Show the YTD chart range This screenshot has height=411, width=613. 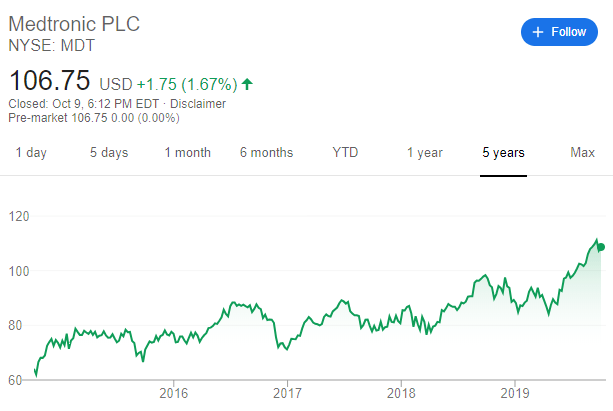point(345,152)
